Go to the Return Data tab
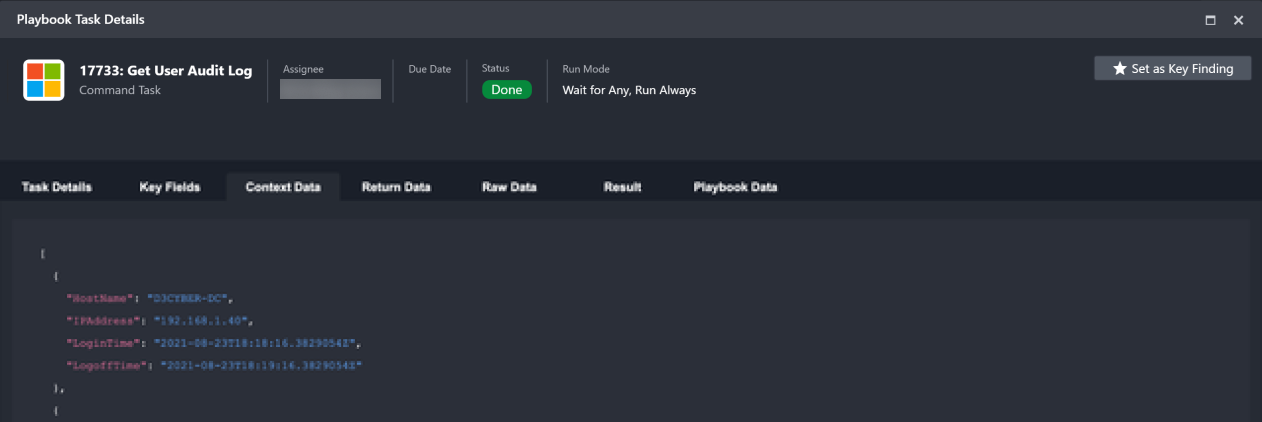 pos(396,187)
